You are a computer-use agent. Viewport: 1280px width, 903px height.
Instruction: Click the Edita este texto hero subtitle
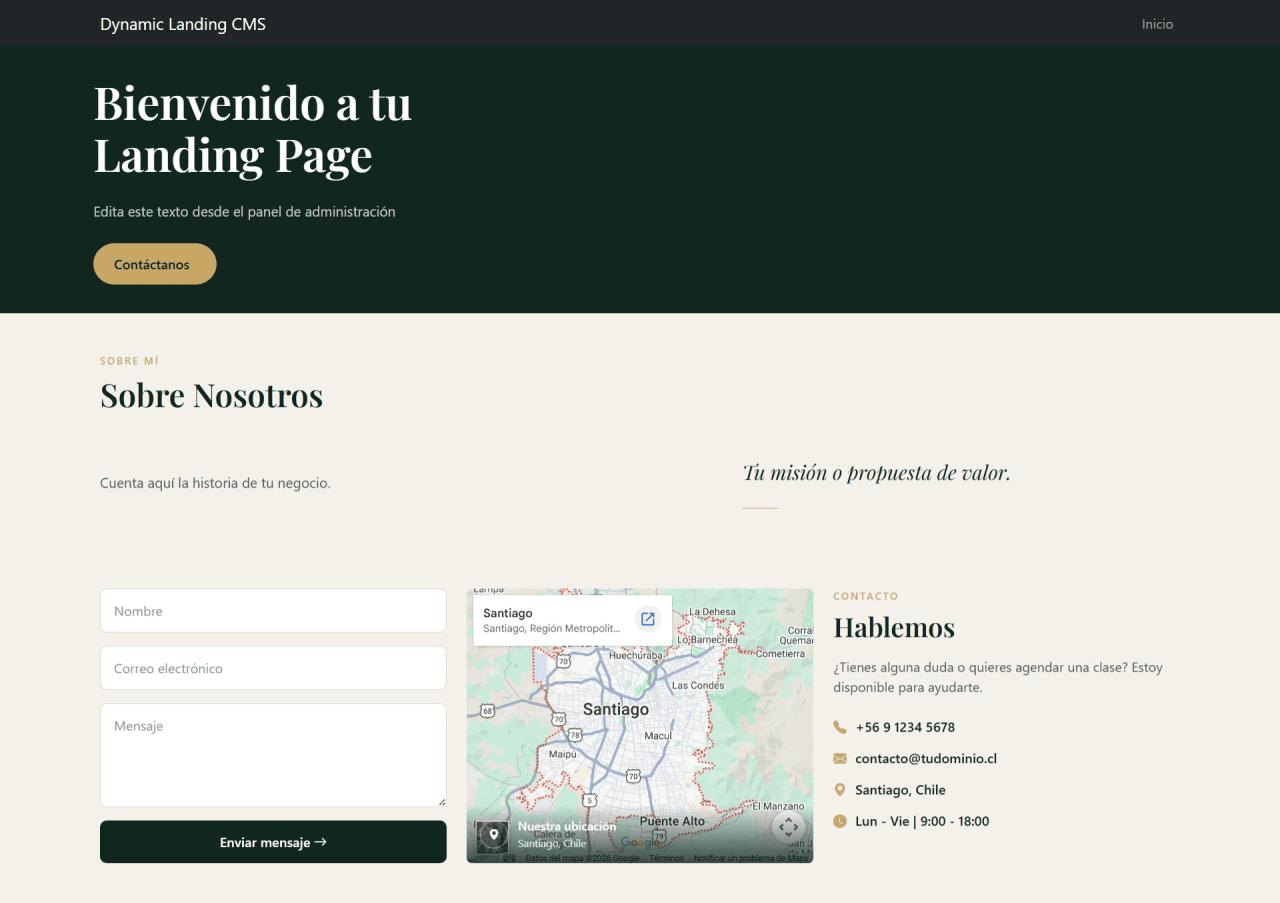click(x=244, y=212)
